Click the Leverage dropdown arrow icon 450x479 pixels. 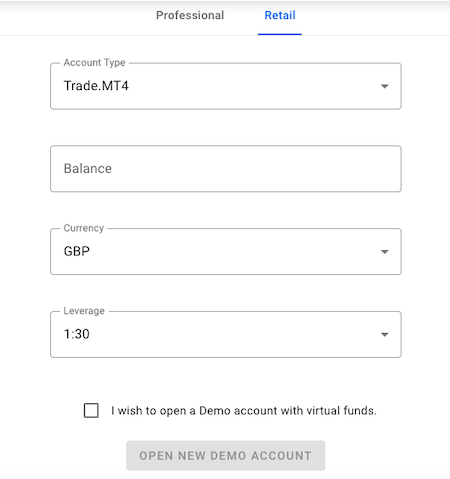[x=385, y=334]
